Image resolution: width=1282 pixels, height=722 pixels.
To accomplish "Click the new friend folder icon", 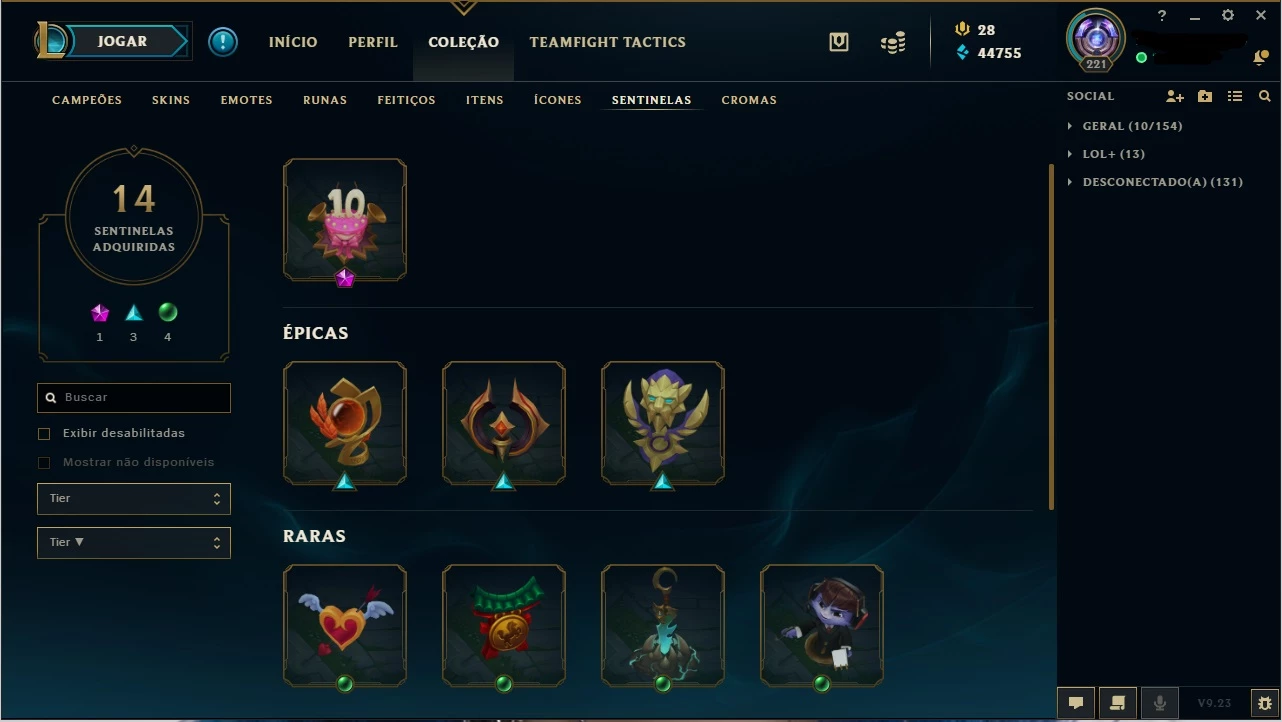I will (x=1205, y=96).
